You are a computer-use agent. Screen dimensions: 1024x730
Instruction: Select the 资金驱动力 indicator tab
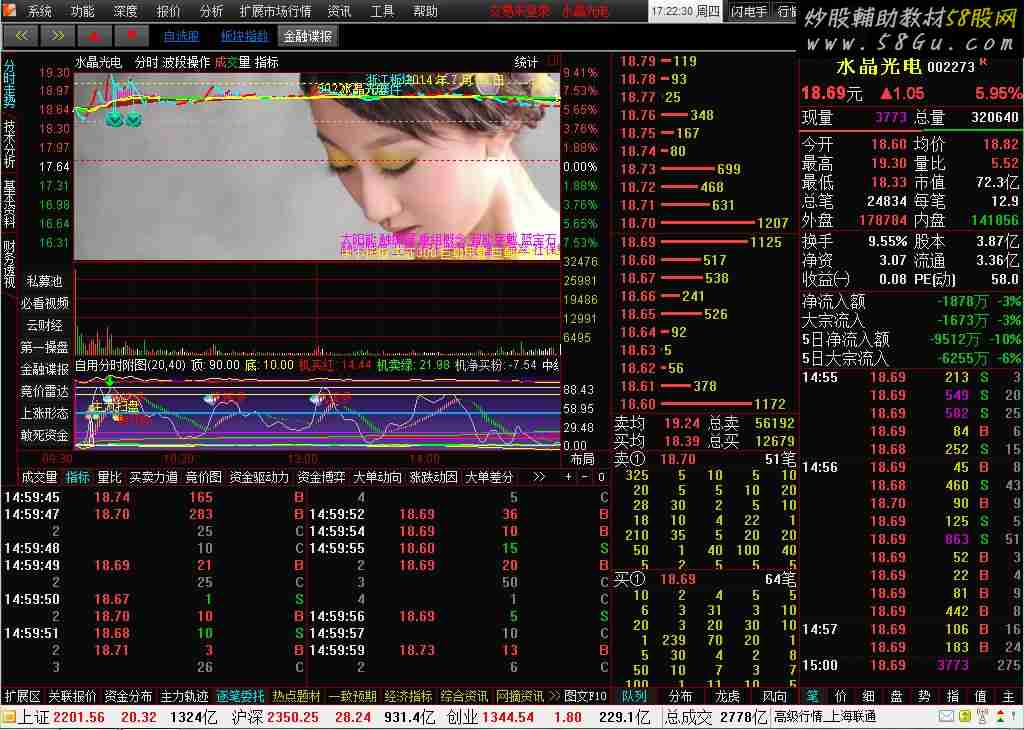[259, 477]
